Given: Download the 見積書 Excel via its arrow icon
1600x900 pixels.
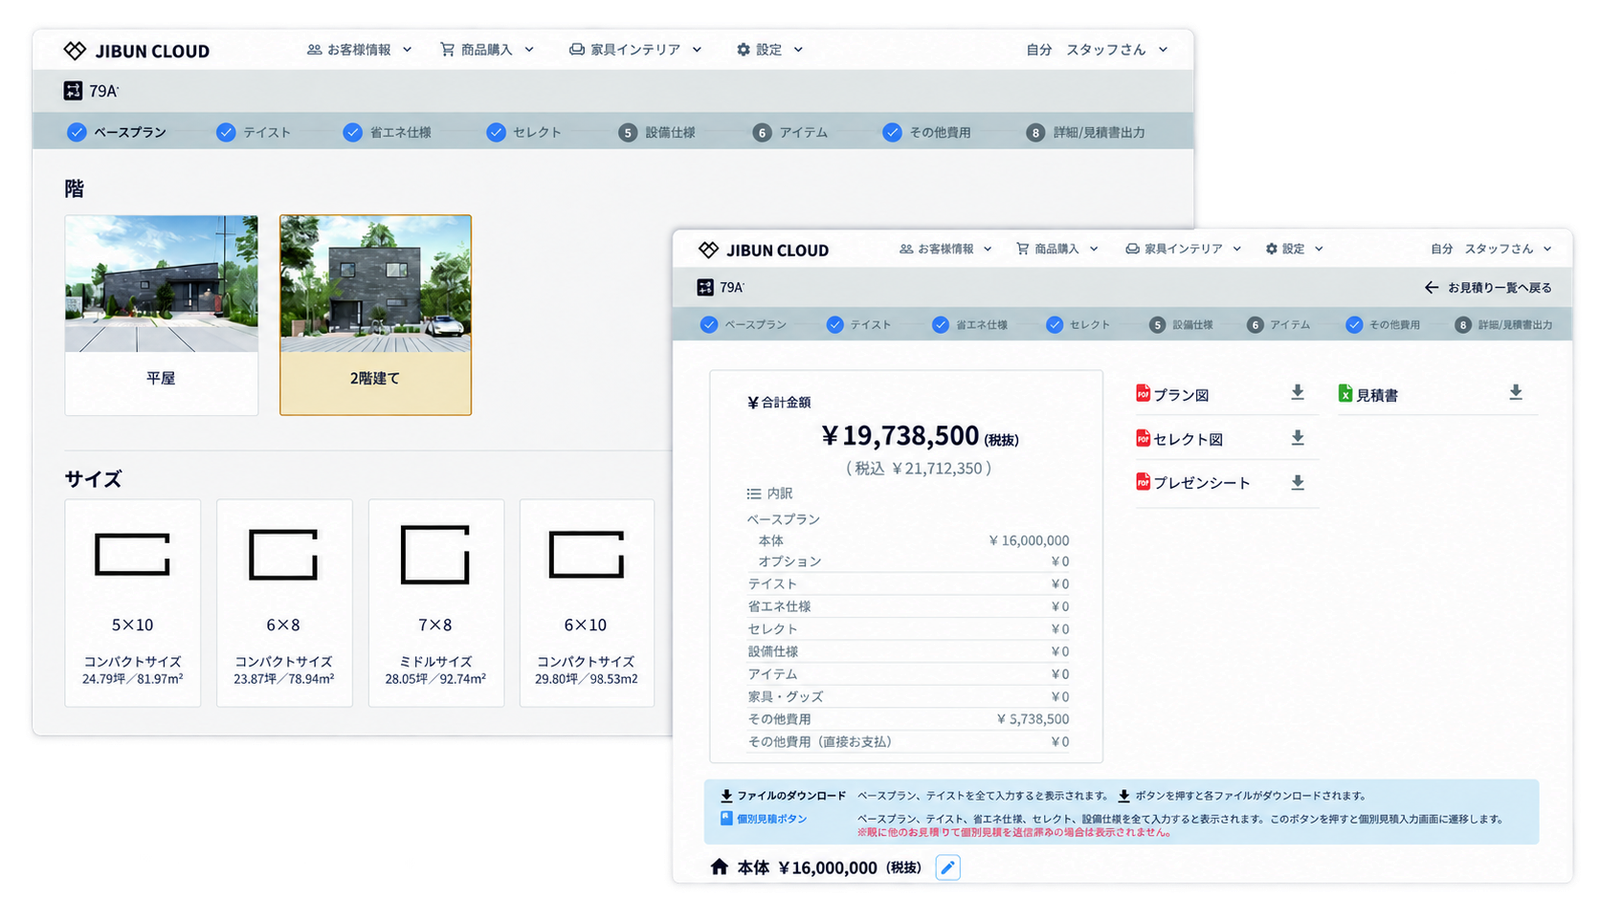Looking at the screenshot, I should coord(1516,393).
